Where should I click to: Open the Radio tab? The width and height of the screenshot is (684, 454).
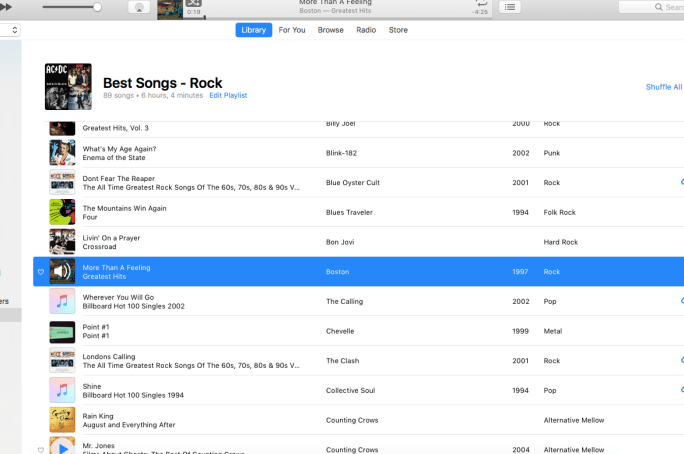pos(366,30)
